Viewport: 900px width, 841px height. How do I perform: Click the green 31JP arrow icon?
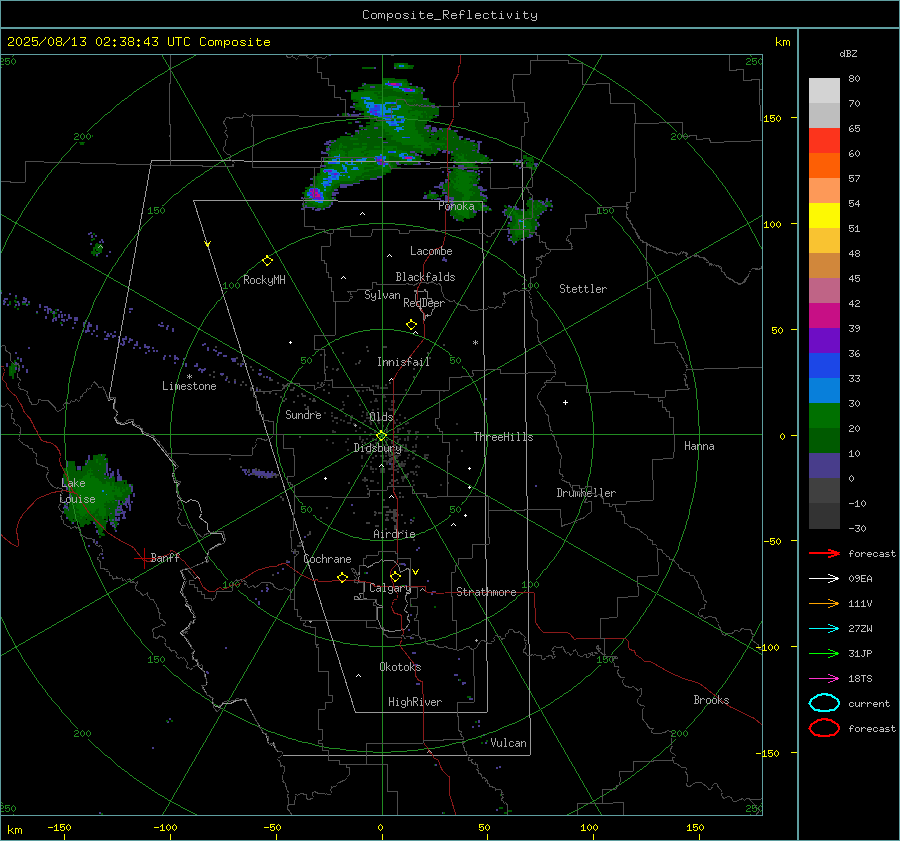pos(824,653)
